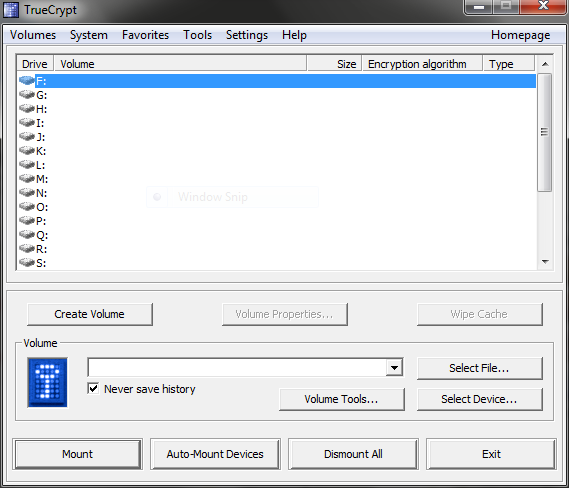Open the Tools menu
Viewport: 569px width, 488px height.
click(197, 35)
